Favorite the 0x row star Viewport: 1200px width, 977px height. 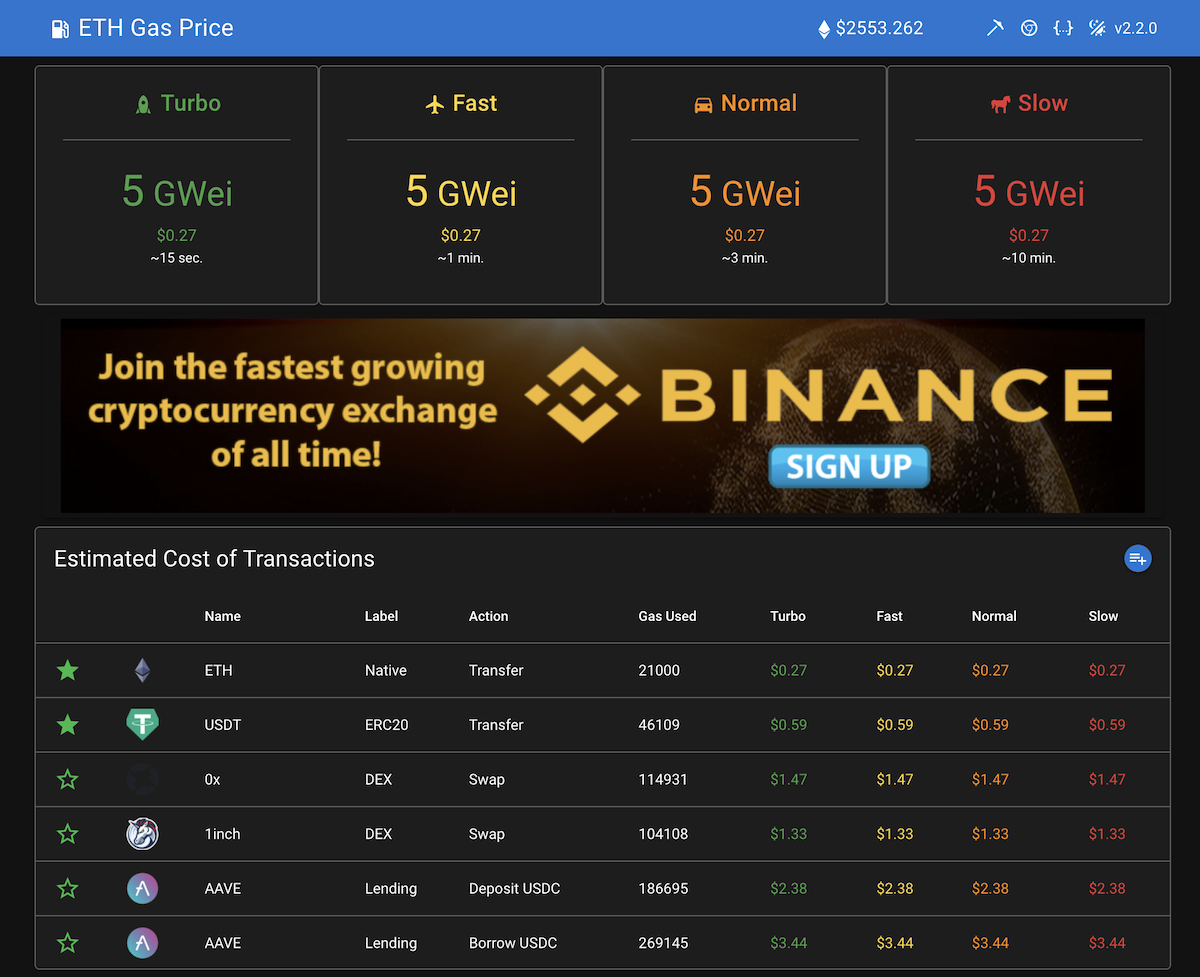coord(67,779)
